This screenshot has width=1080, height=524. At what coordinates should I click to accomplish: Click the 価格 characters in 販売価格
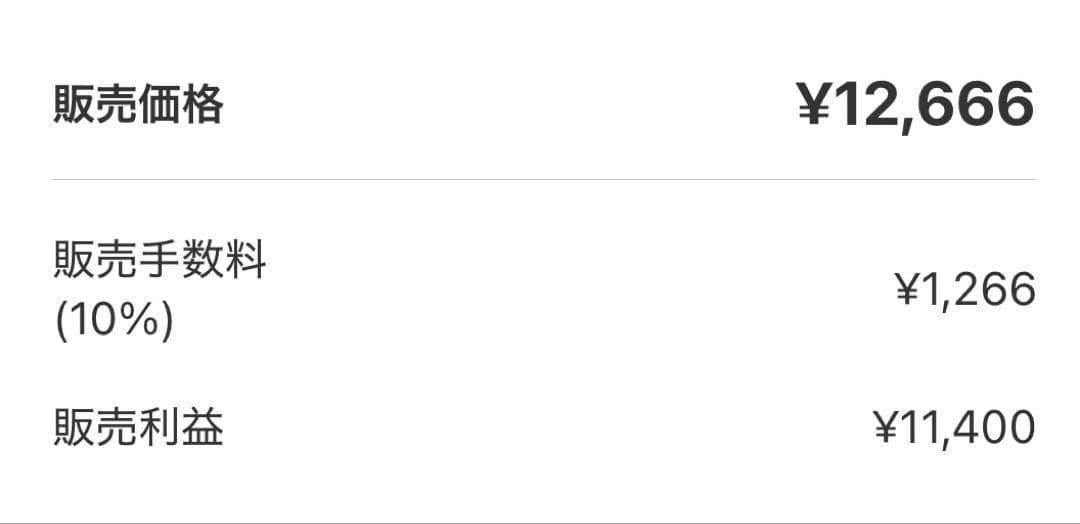tap(181, 105)
